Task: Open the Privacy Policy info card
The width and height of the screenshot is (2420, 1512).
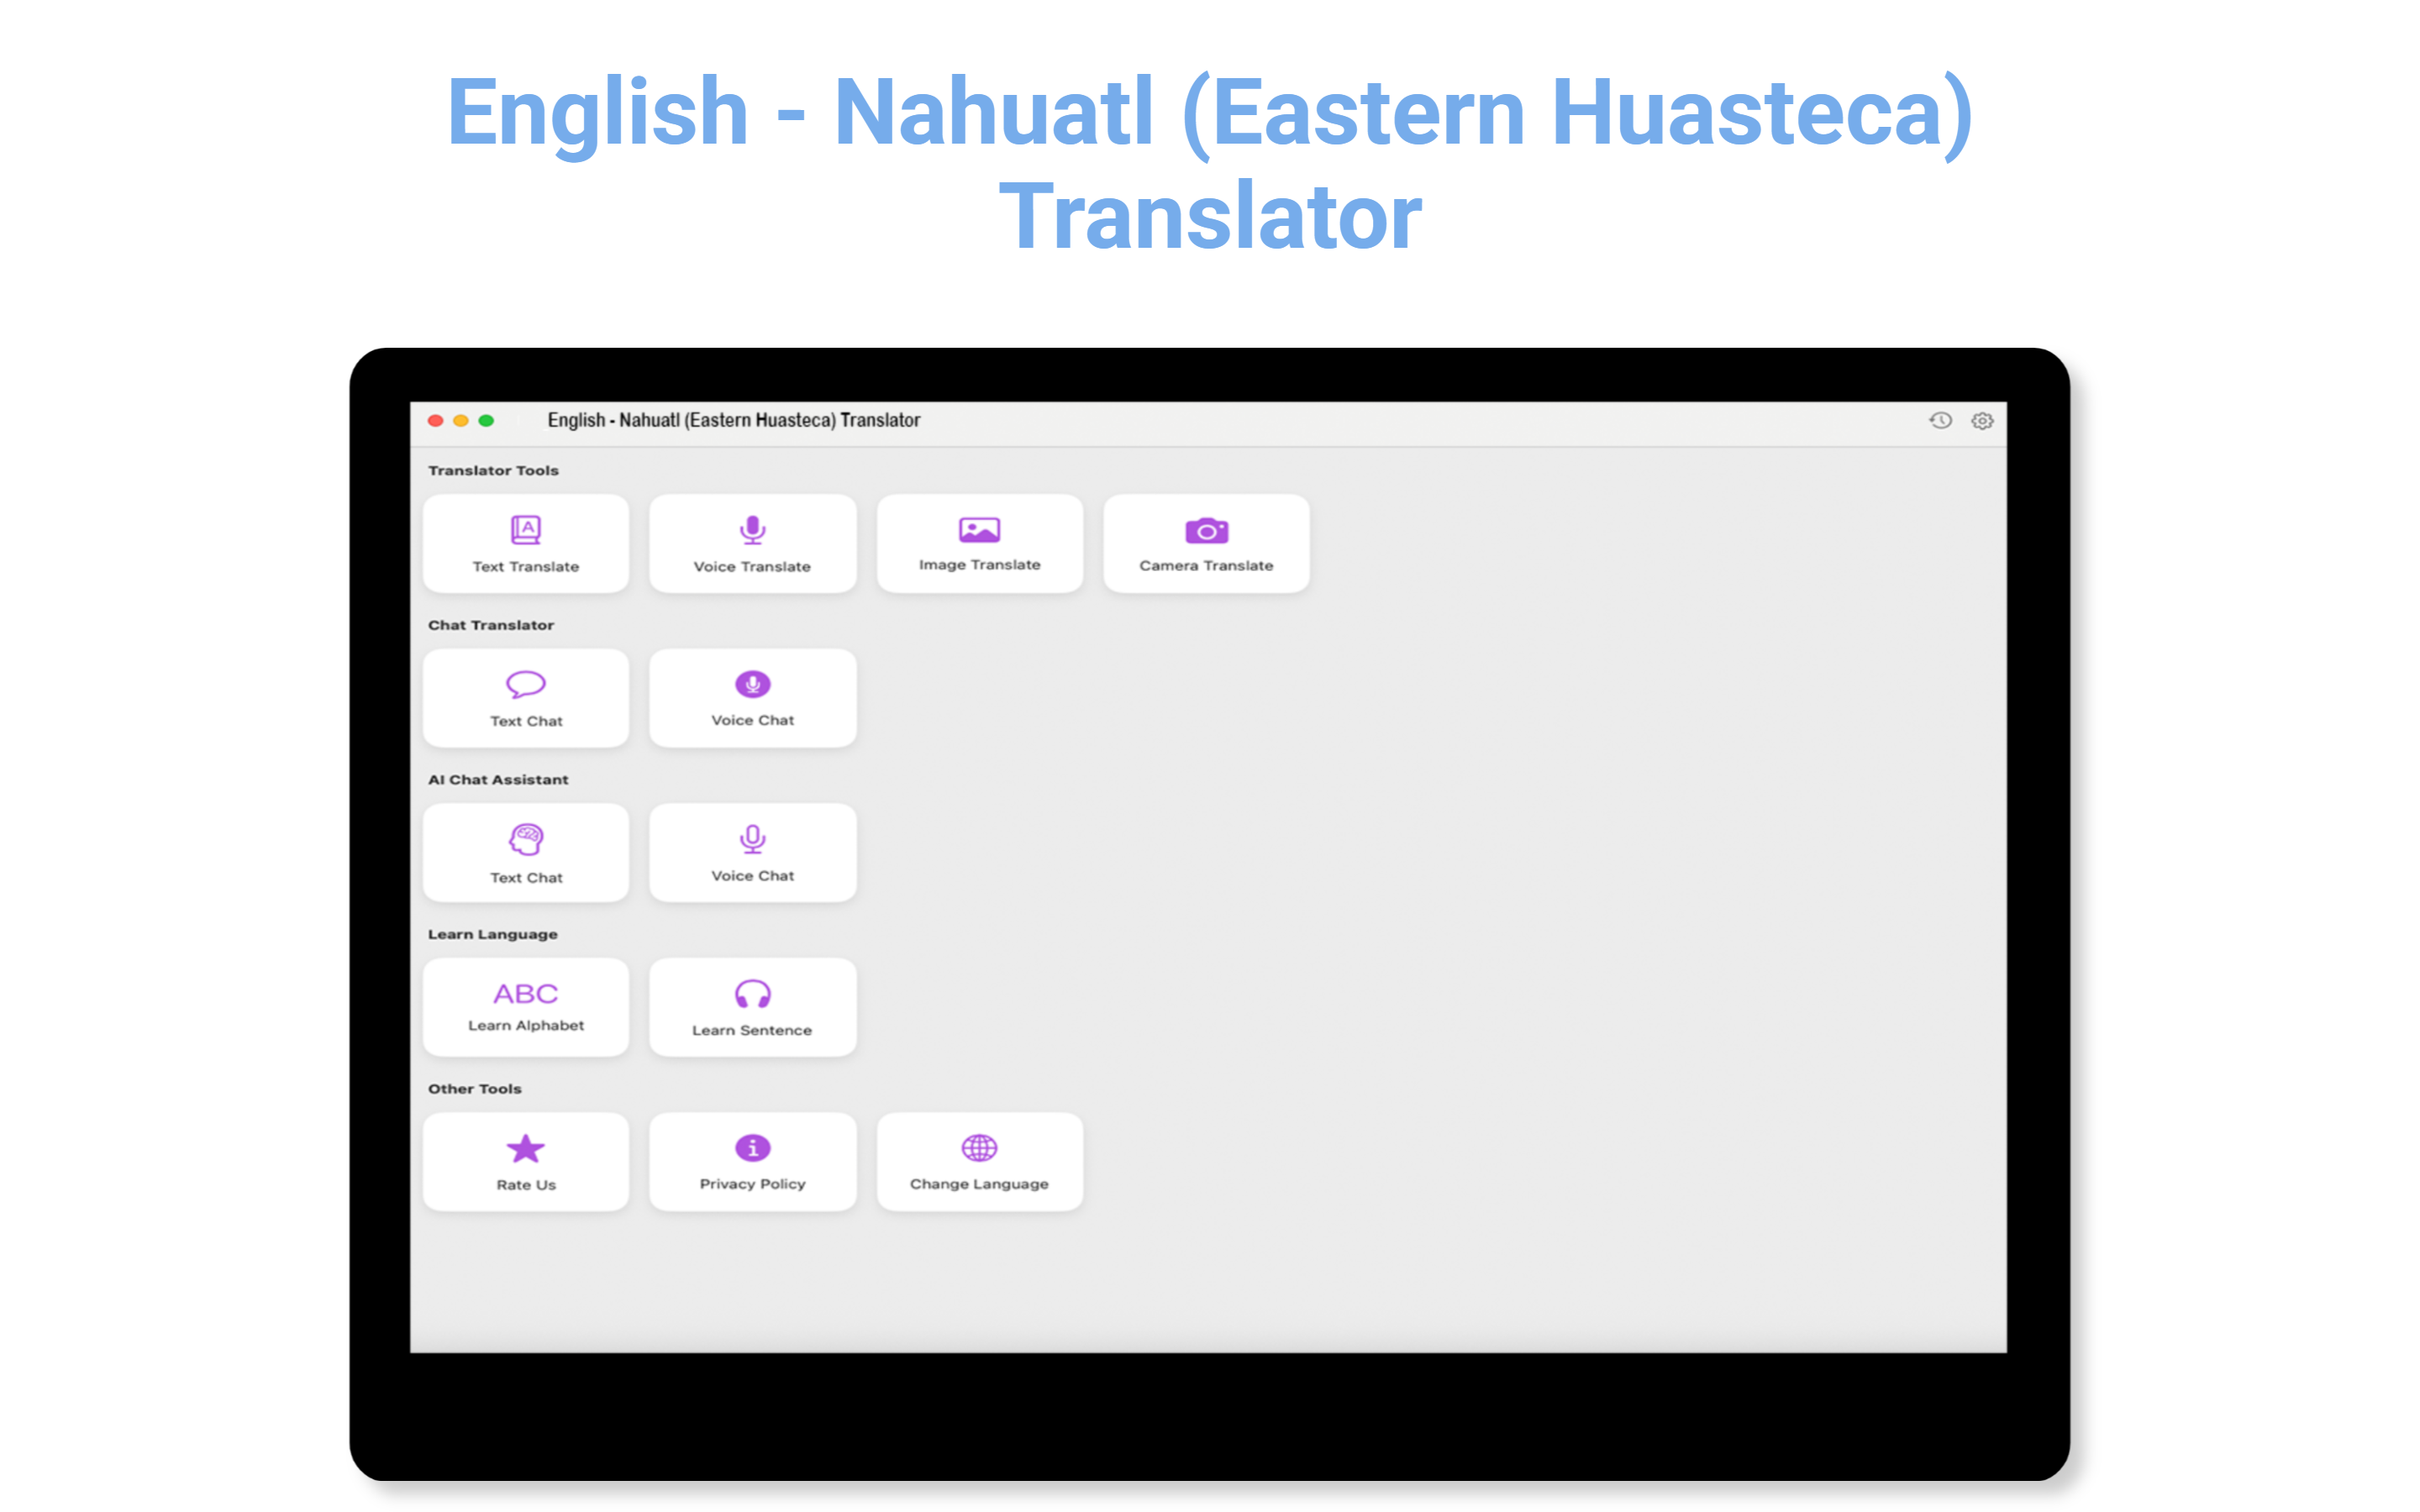Action: pyautogui.click(x=752, y=1162)
